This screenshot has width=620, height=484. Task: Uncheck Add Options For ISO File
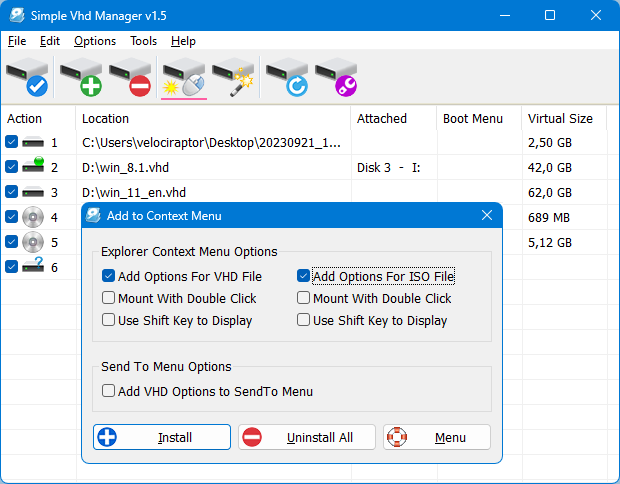304,276
